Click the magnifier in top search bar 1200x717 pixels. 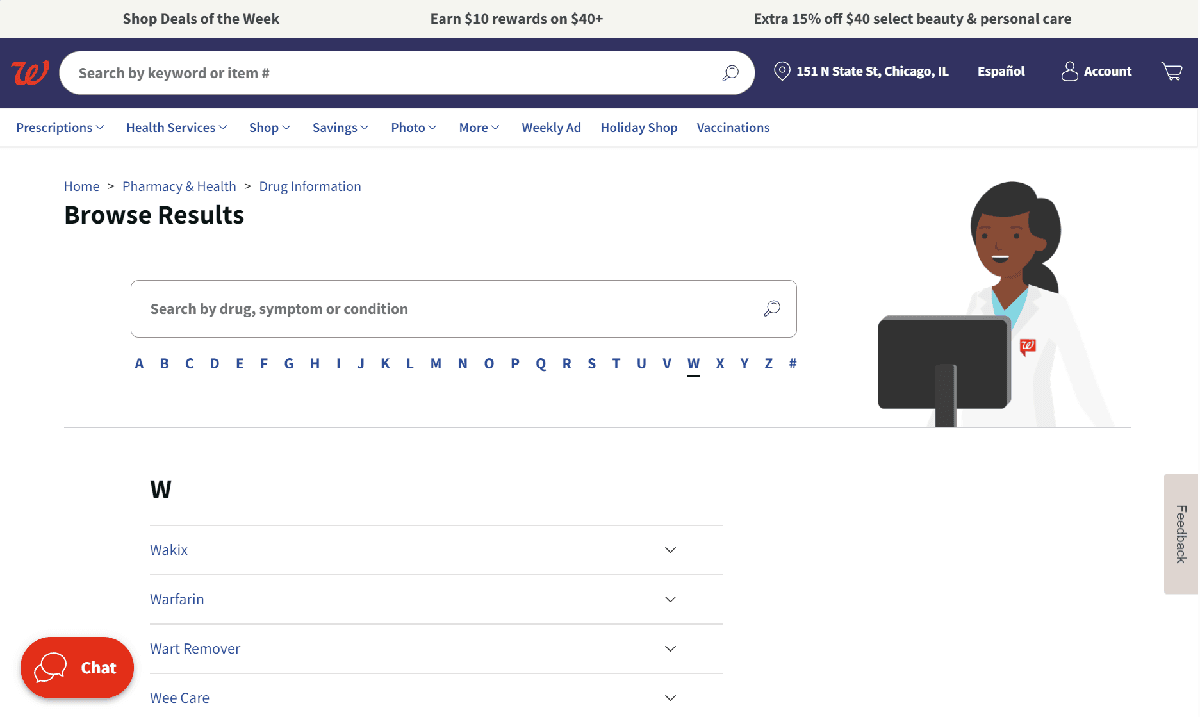tap(731, 73)
